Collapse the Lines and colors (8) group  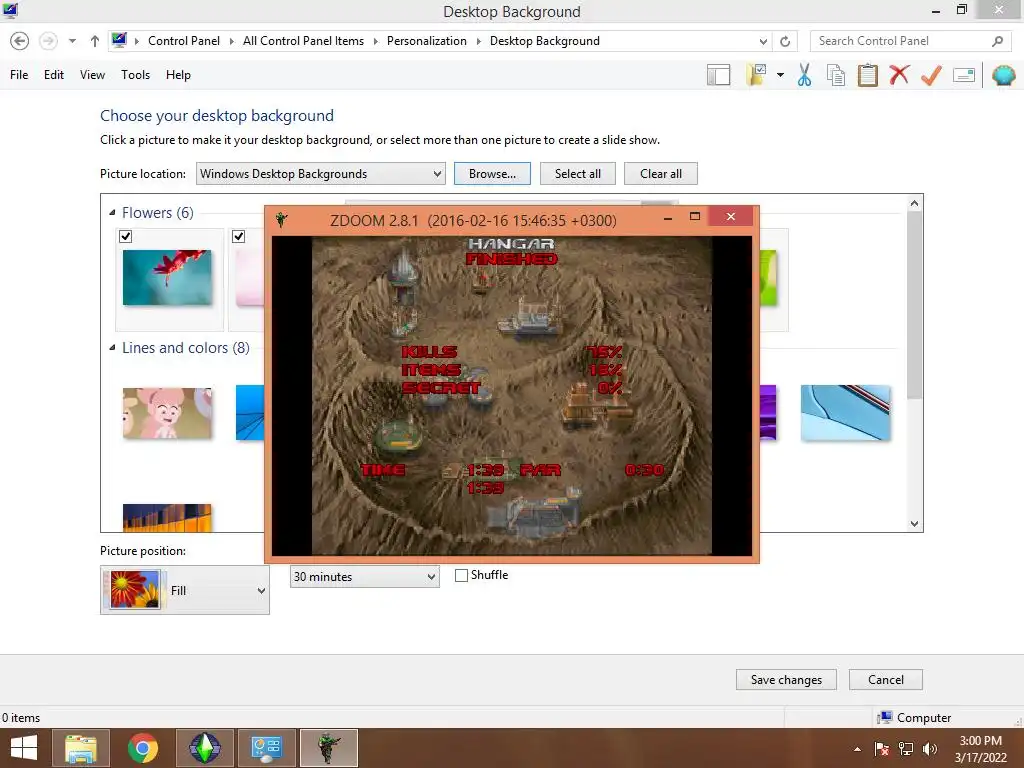pos(112,348)
